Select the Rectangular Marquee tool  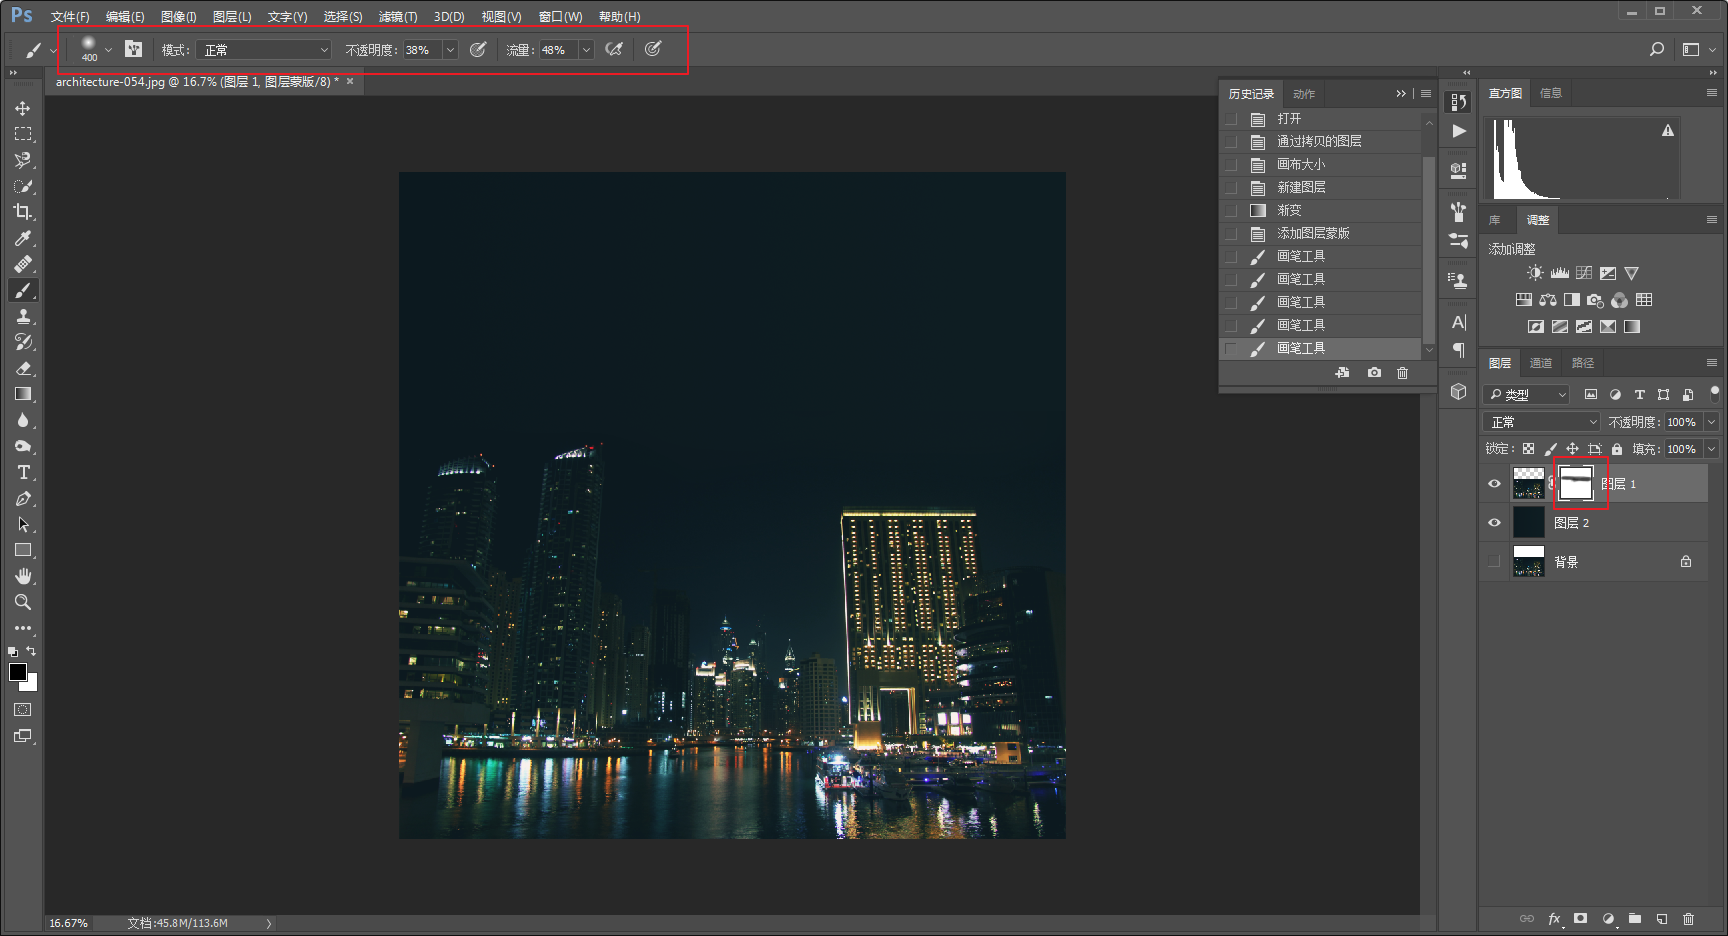pyautogui.click(x=23, y=134)
